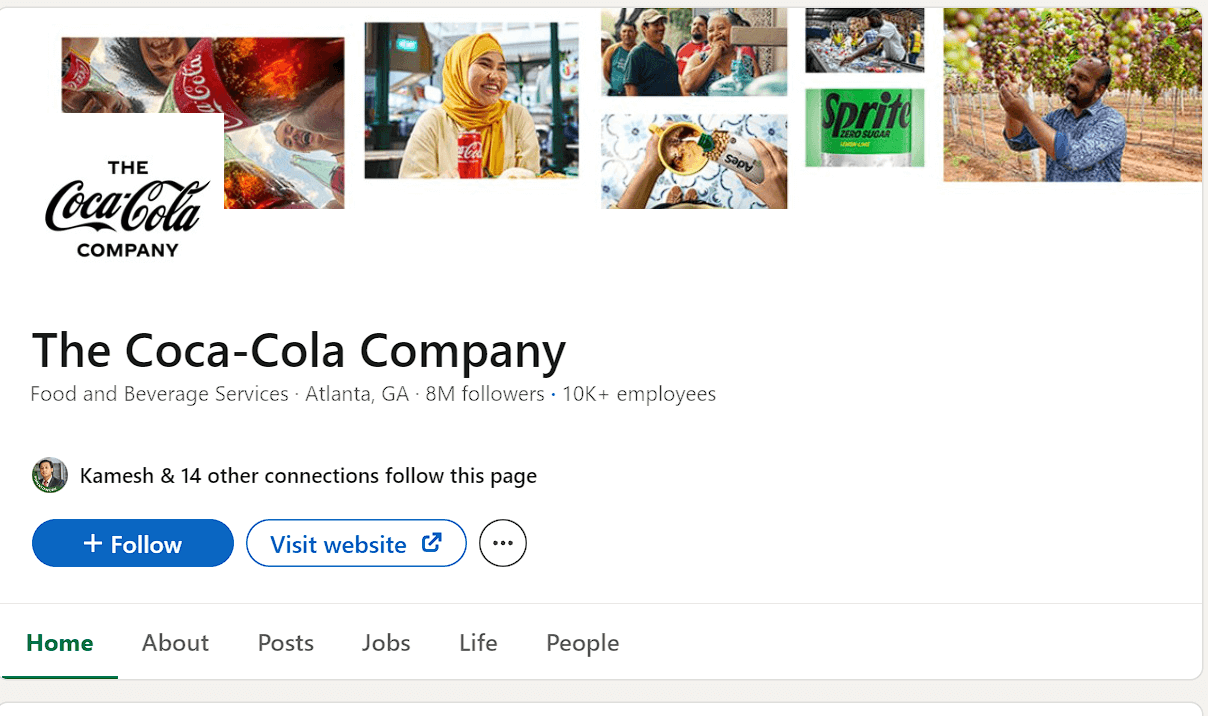The image size is (1208, 716).
Task: Go to the Jobs tab
Action: 385,643
